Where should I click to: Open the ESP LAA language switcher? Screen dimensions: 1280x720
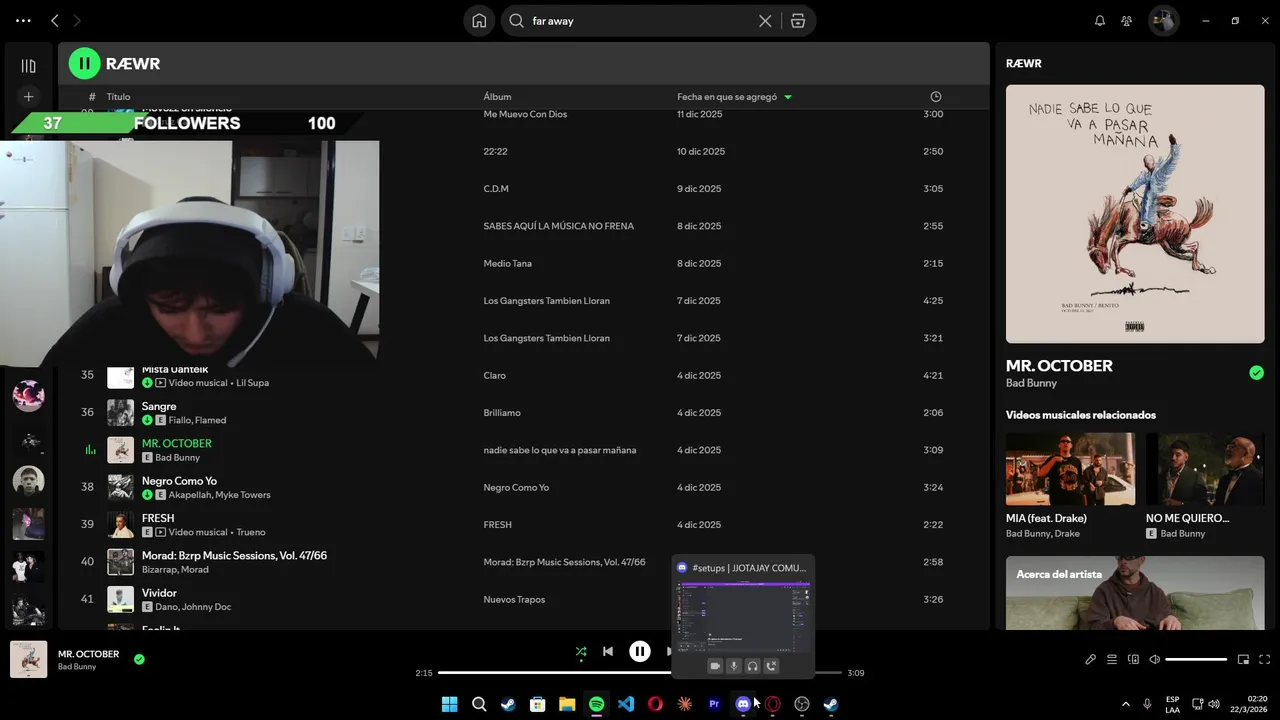pos(1172,704)
